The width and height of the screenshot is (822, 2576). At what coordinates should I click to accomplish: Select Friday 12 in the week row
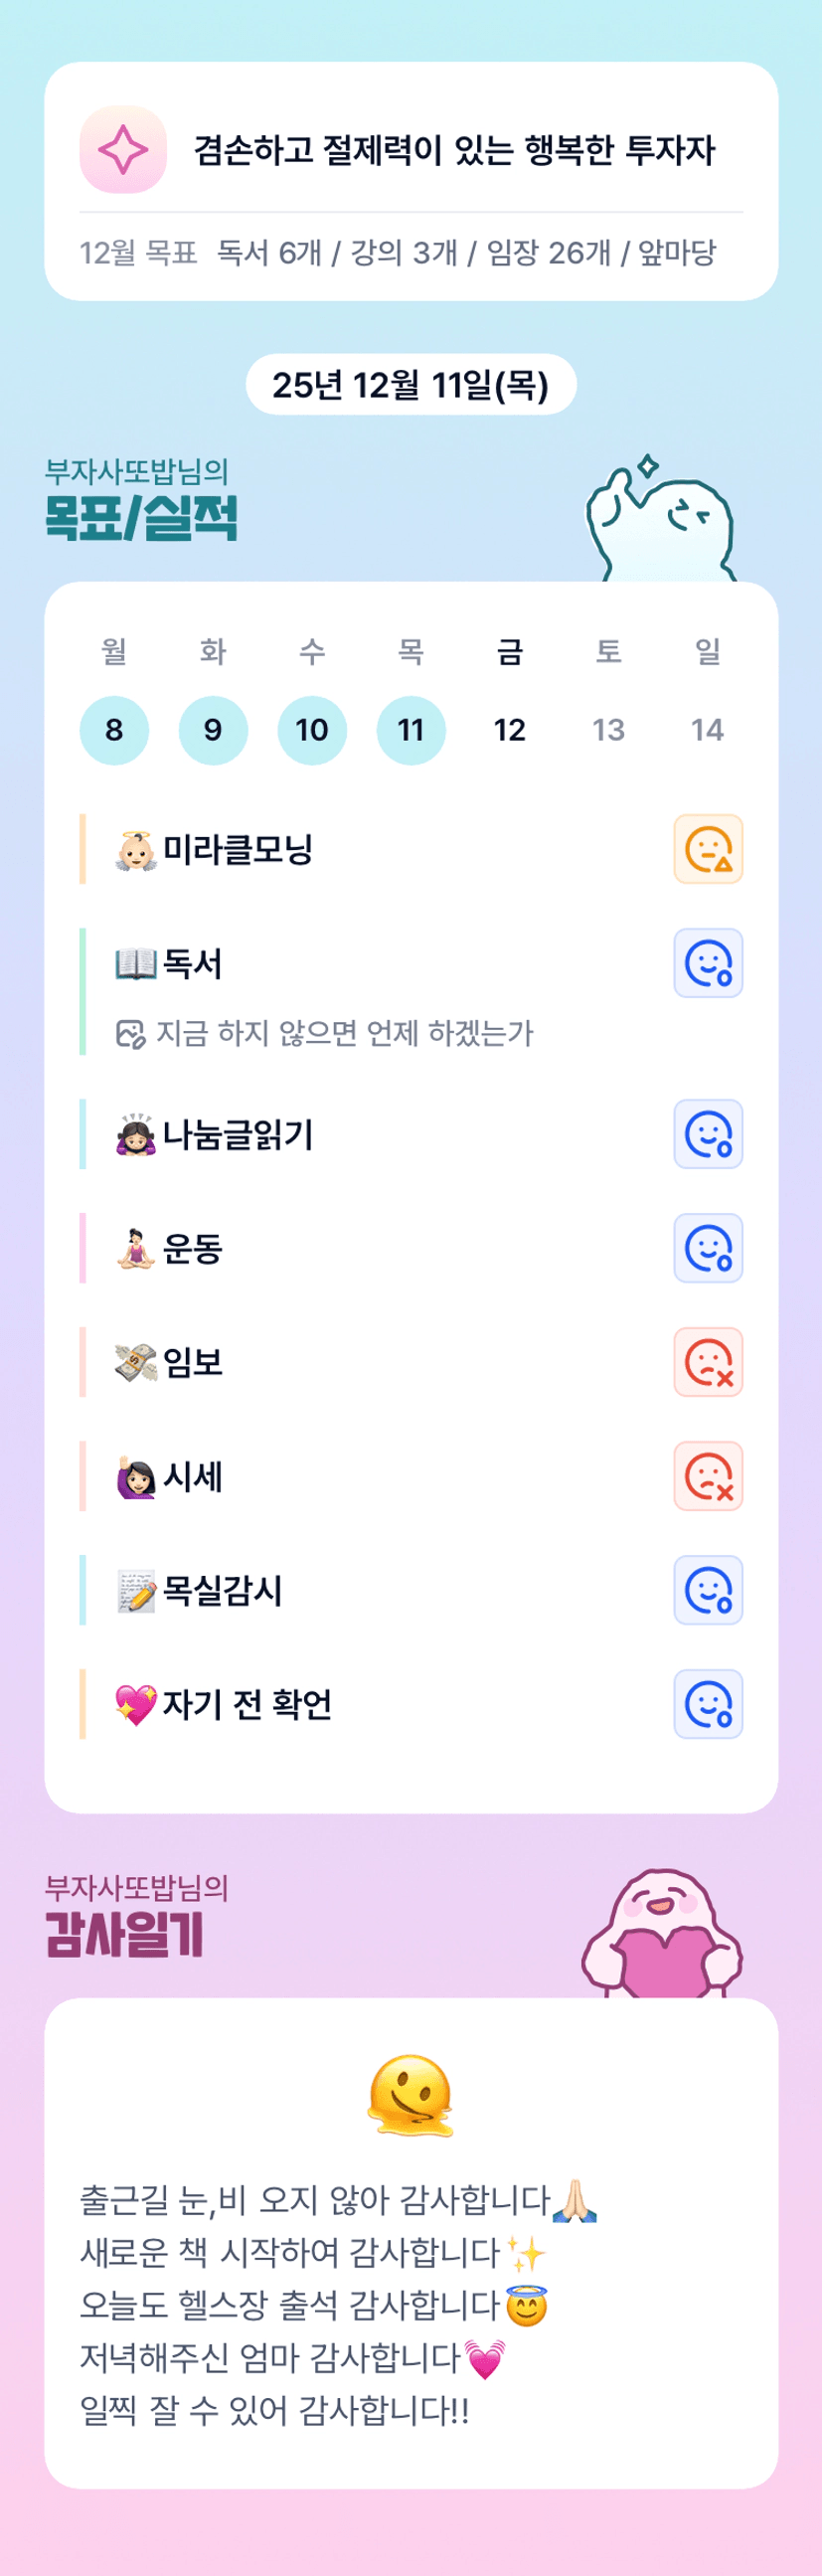(x=510, y=730)
